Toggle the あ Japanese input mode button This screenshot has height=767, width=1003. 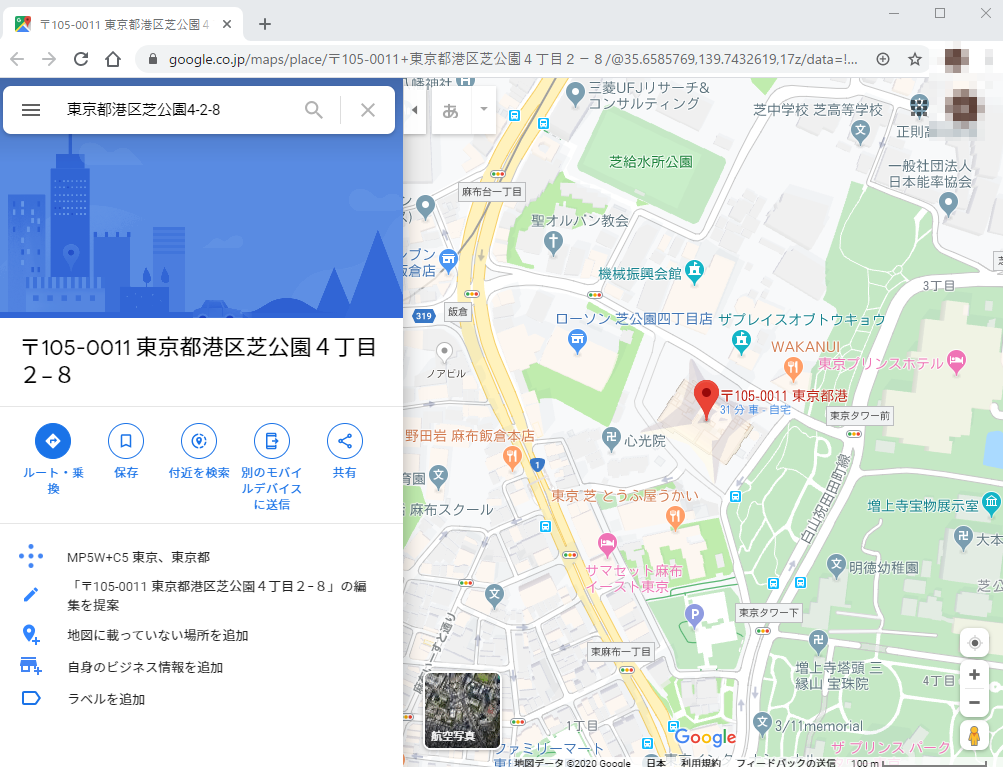pyautogui.click(x=449, y=110)
